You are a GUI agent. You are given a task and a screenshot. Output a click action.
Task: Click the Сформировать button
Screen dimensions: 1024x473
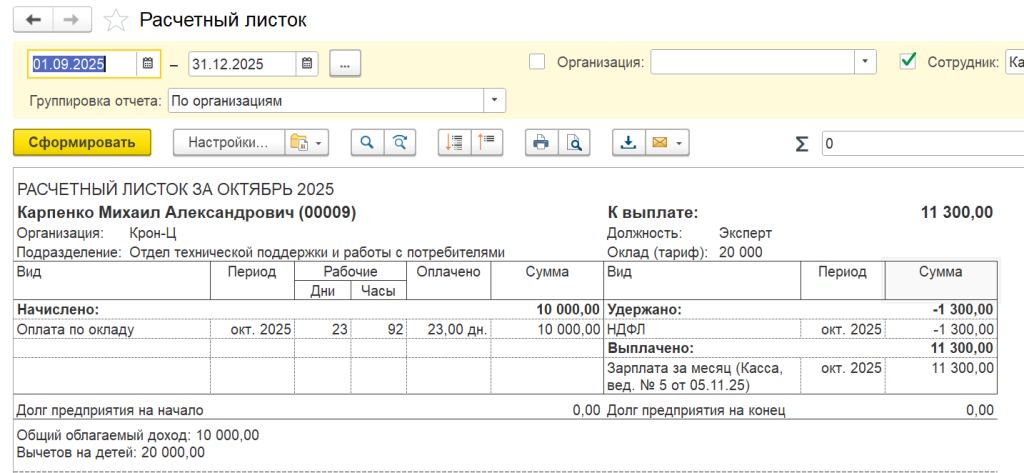coord(82,142)
